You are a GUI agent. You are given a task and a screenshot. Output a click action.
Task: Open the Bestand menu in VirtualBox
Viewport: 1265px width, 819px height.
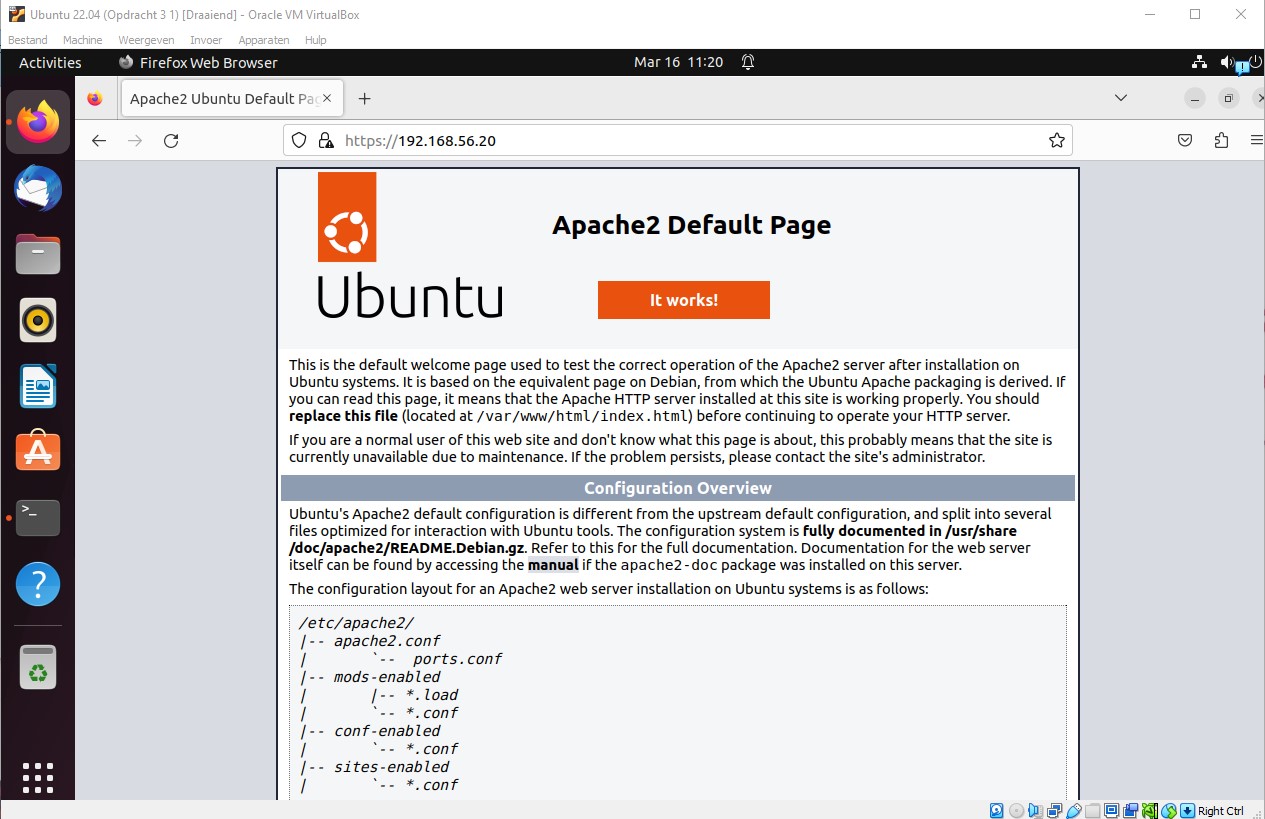click(x=28, y=40)
